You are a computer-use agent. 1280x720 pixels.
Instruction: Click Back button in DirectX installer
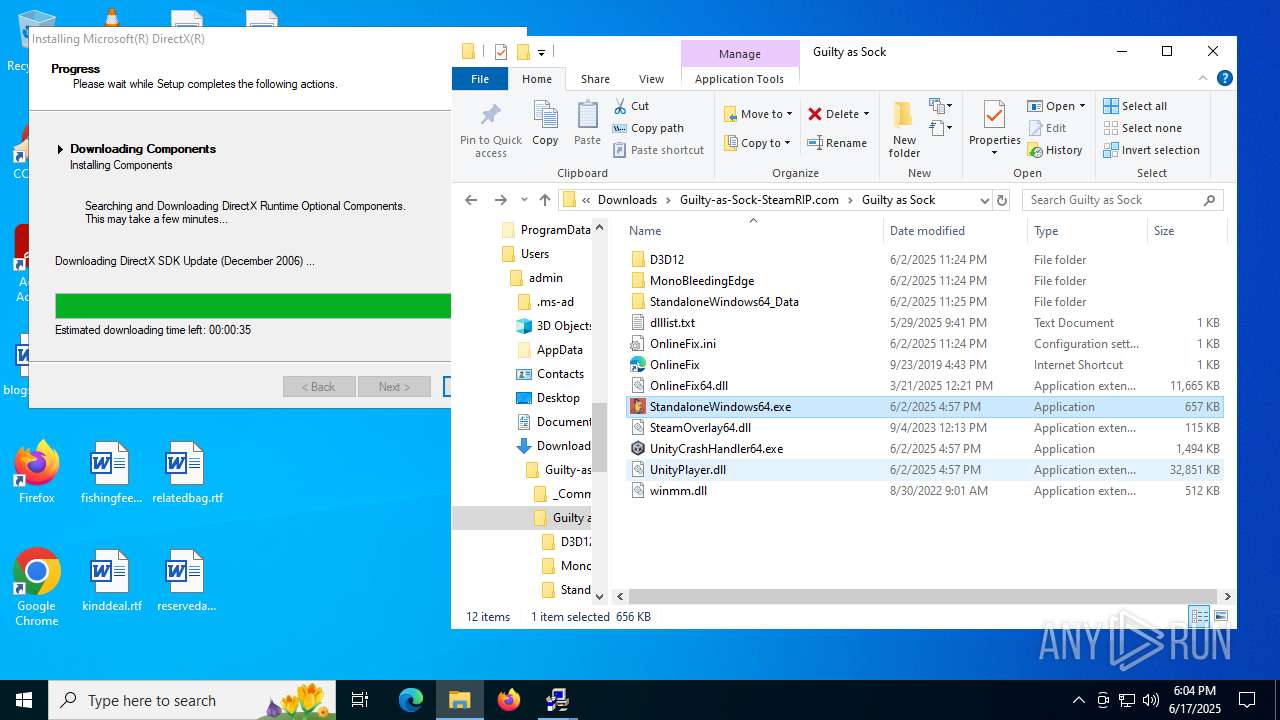[x=319, y=387]
